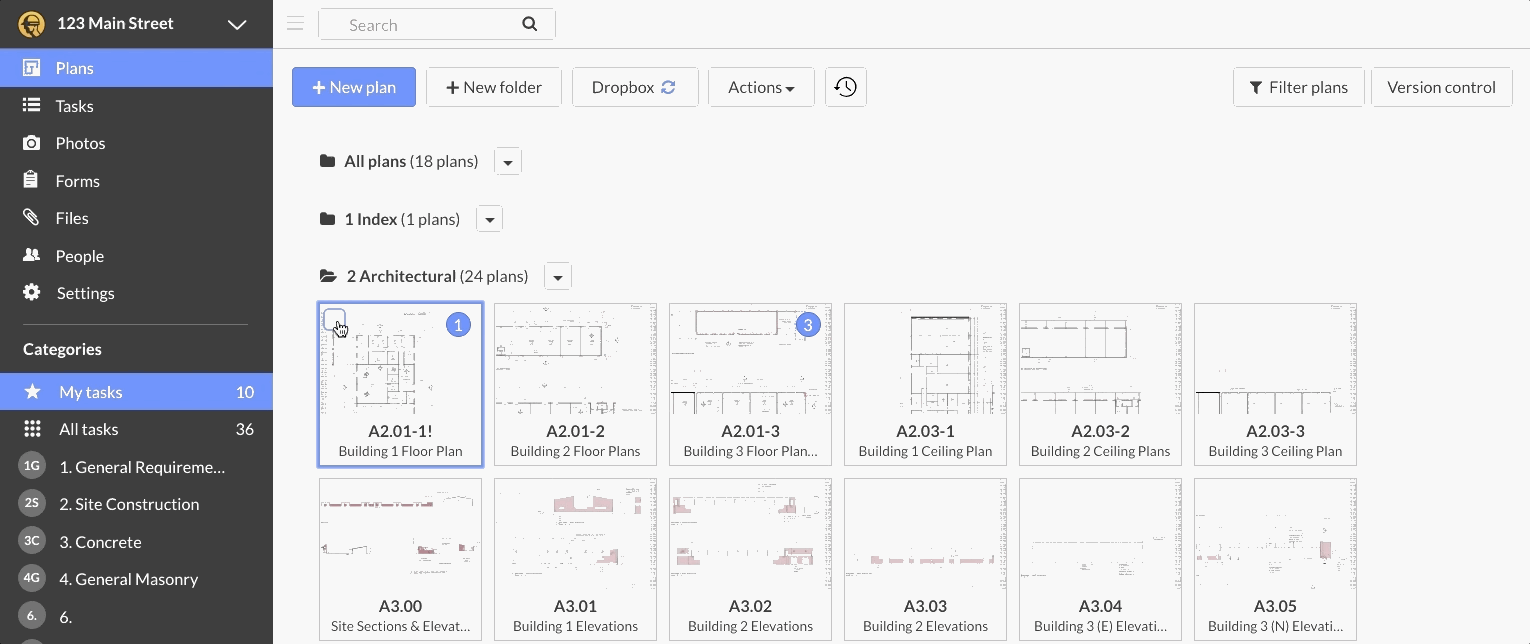The width and height of the screenshot is (1530, 644).
Task: Open Forms from the sidebar
Action: 77,181
